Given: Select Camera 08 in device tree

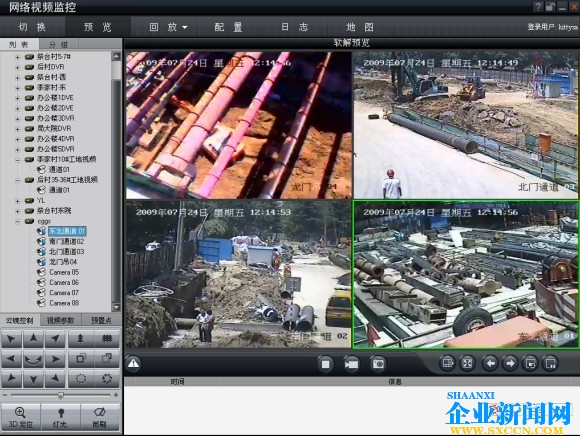Looking at the screenshot, I should click(x=64, y=303).
